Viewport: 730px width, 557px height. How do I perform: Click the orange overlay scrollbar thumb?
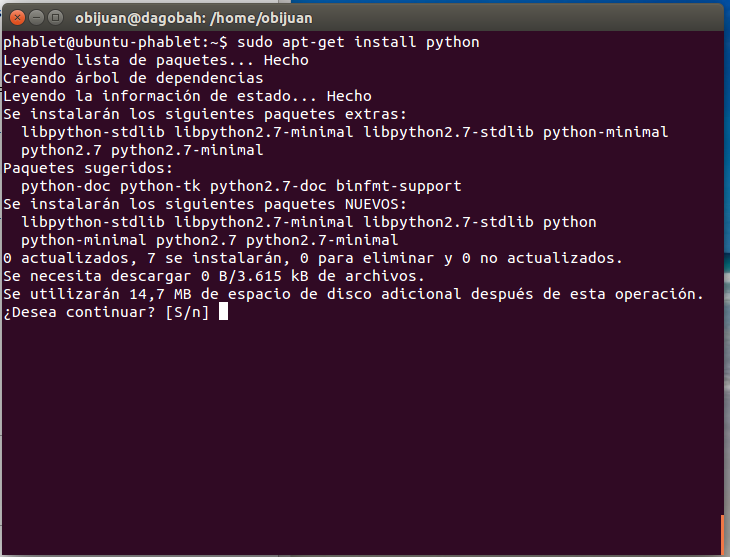click(x=721, y=534)
